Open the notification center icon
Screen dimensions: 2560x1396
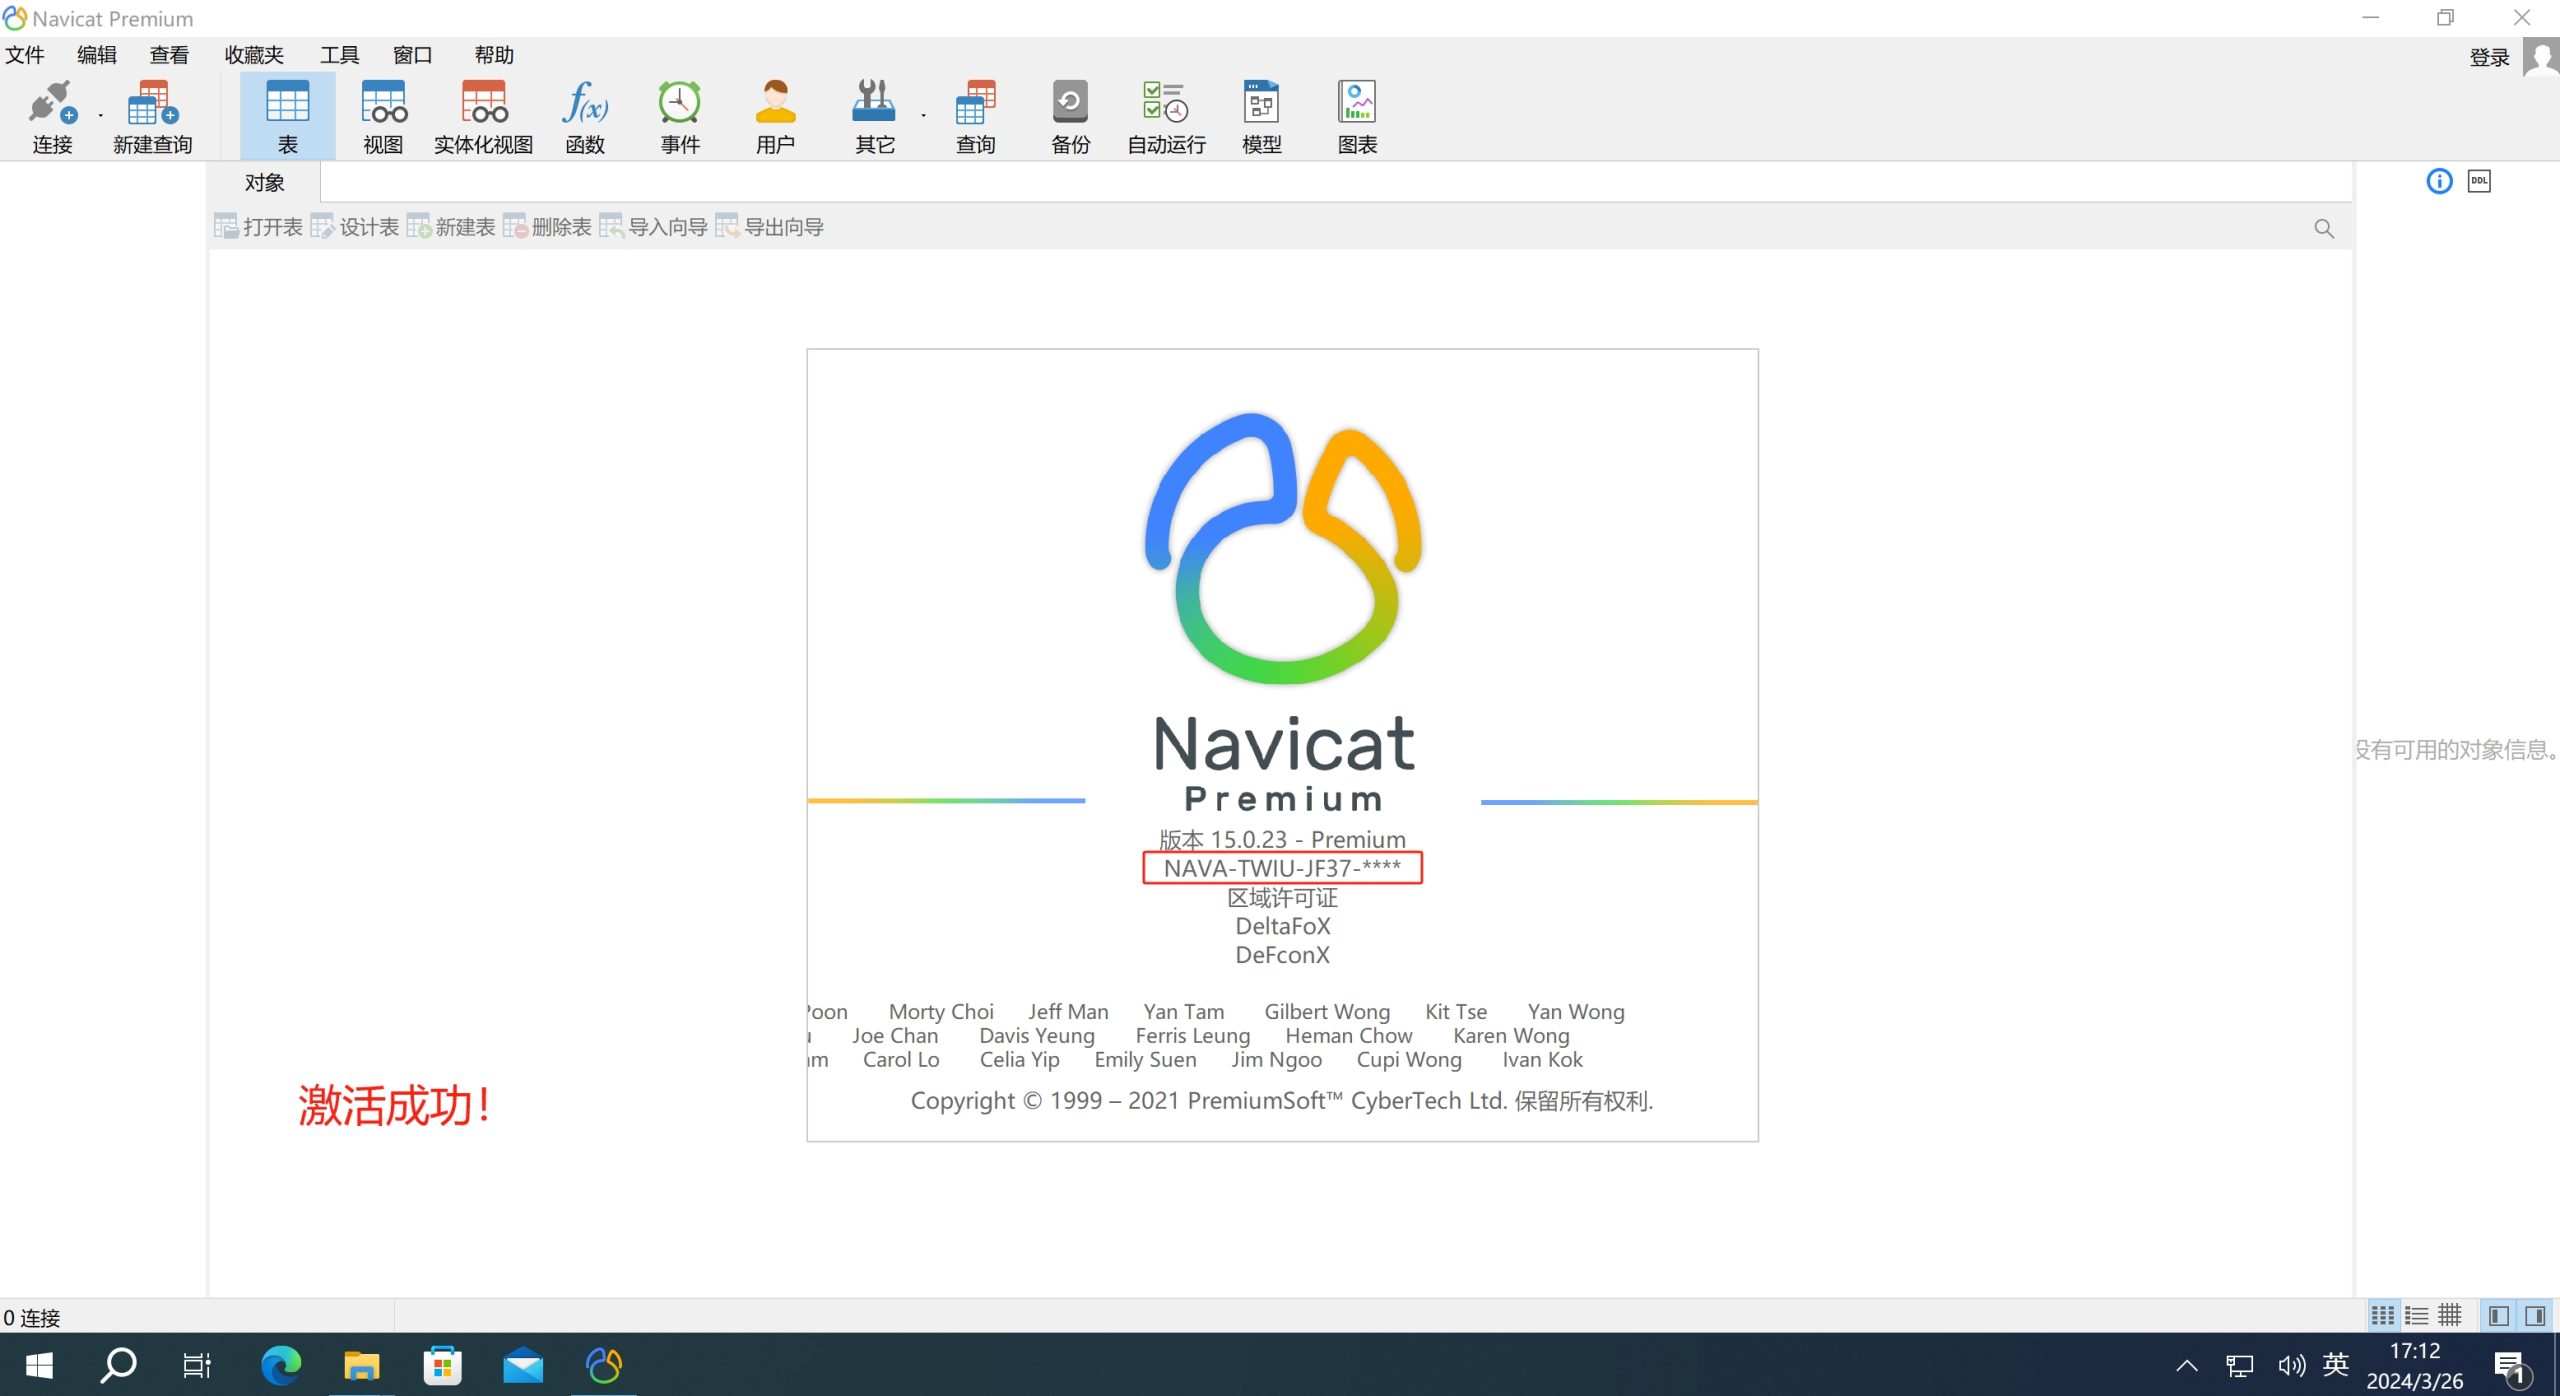point(2513,1367)
